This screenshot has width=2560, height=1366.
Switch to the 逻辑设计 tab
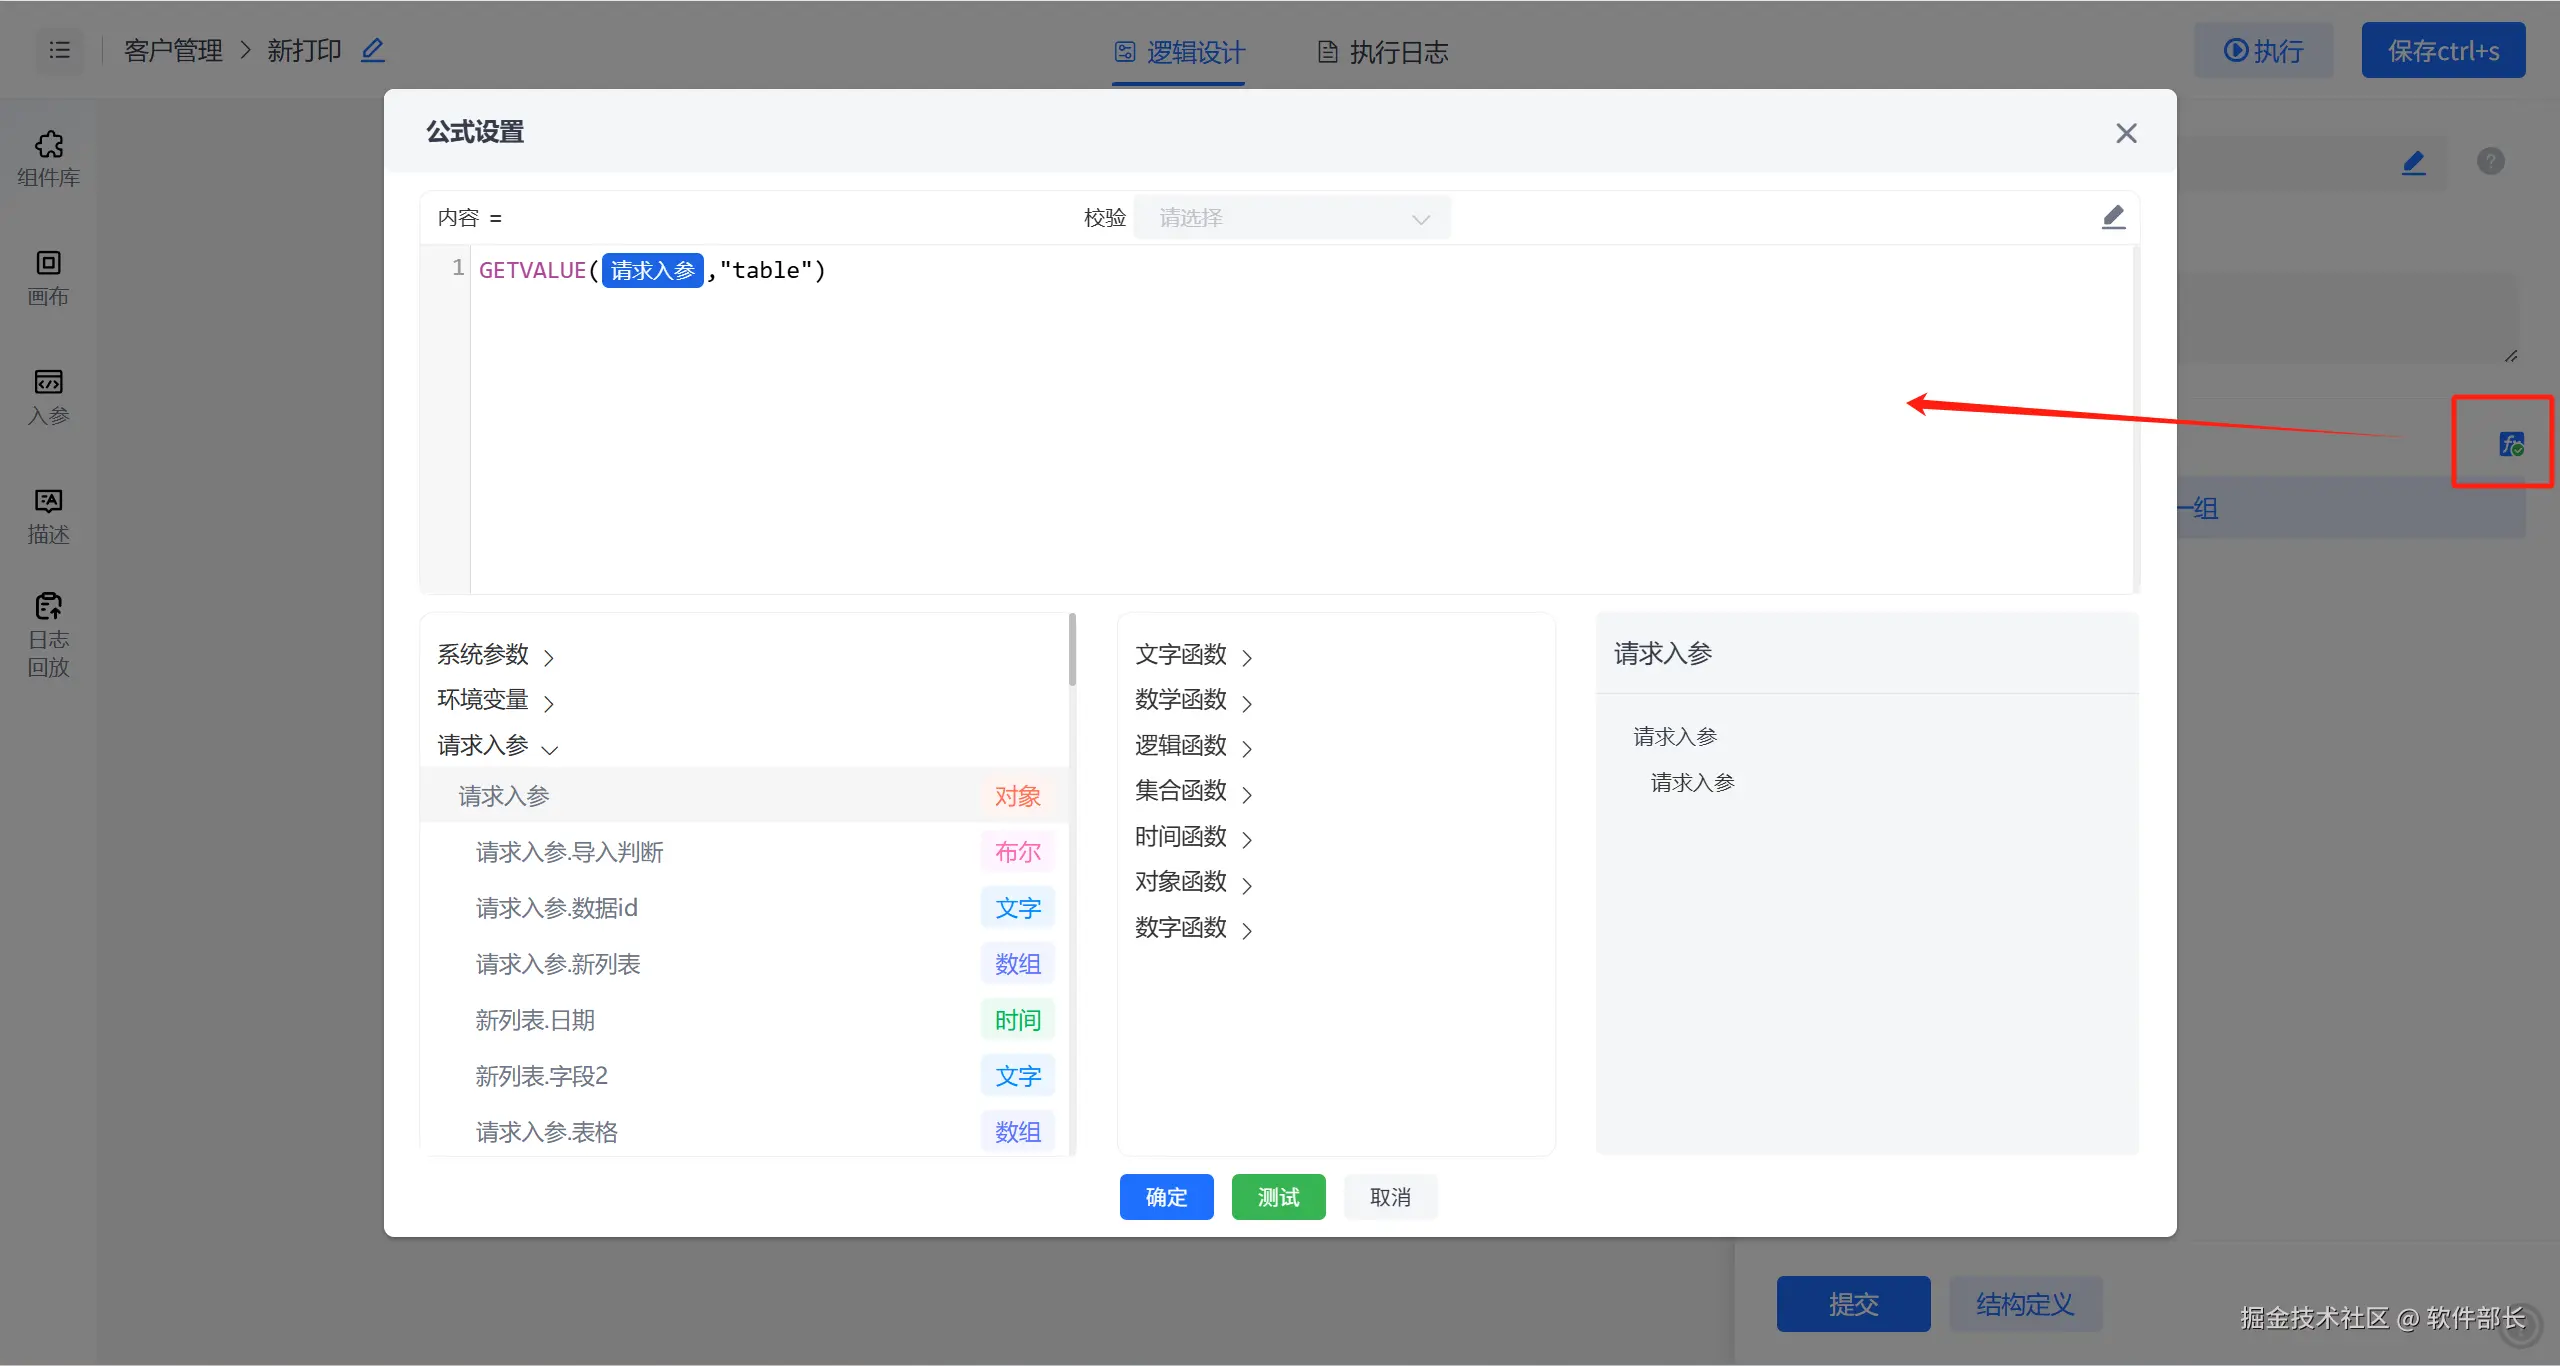coord(1180,52)
